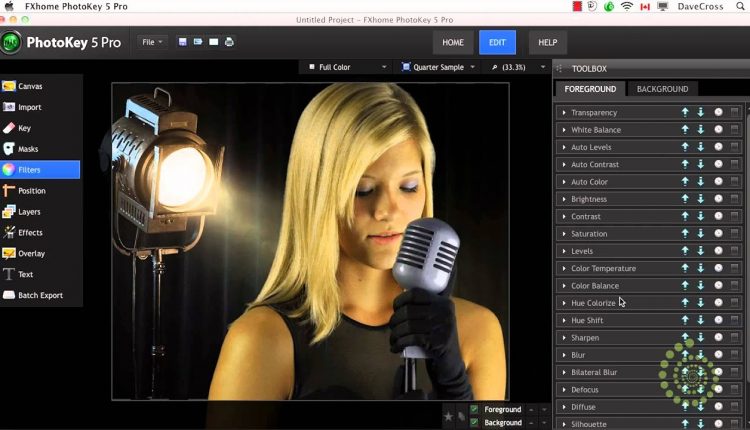Enable the Brightness filter checkbox
Image resolution: width=750 pixels, height=430 pixels.
pyautogui.click(x=734, y=198)
